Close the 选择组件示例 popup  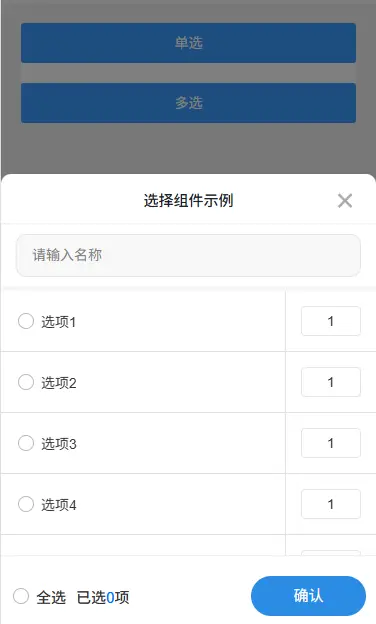pos(345,201)
